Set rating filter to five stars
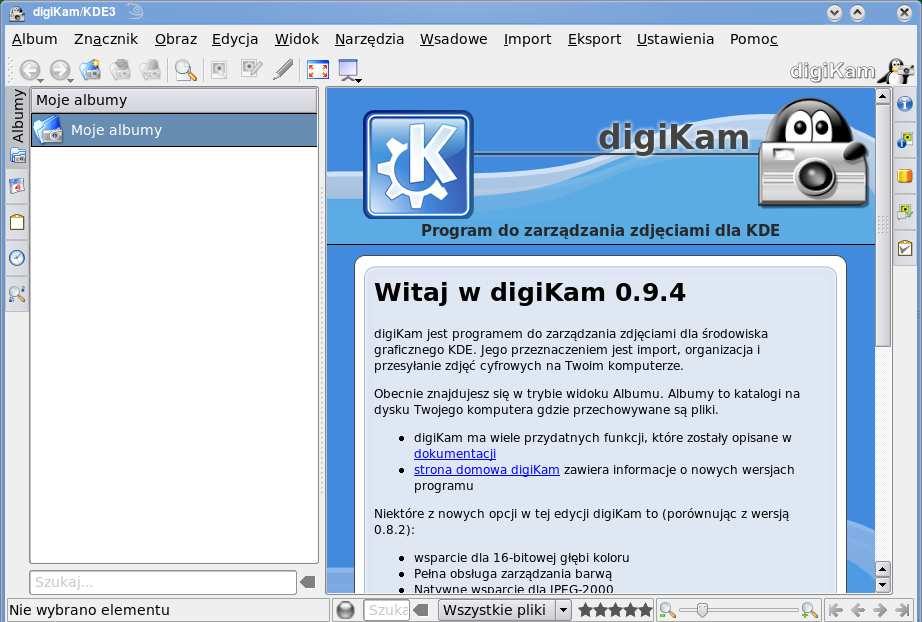 [x=646, y=610]
